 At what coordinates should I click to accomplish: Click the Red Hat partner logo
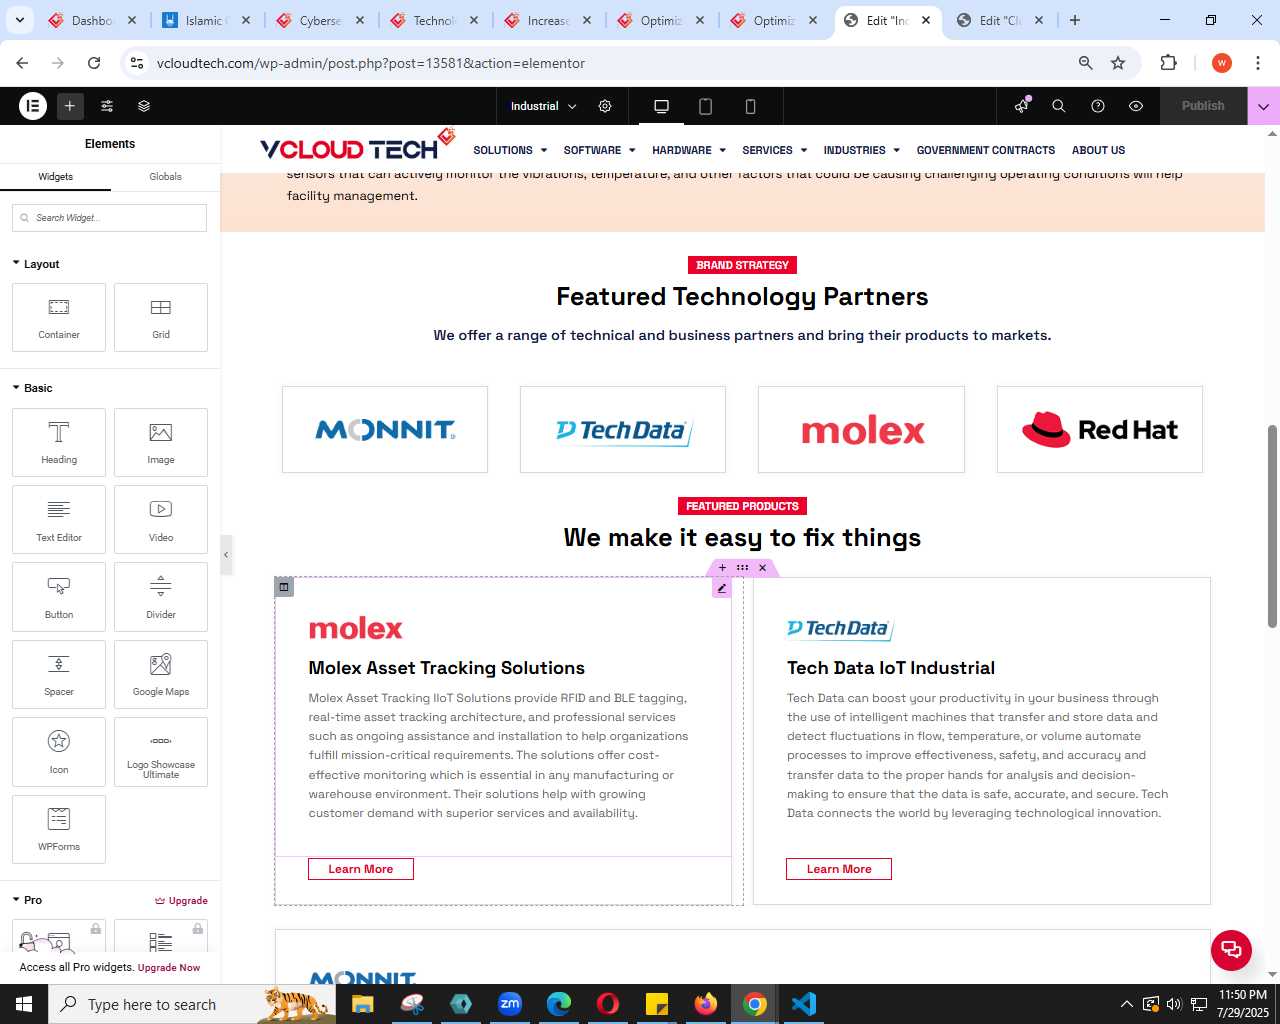point(1100,430)
